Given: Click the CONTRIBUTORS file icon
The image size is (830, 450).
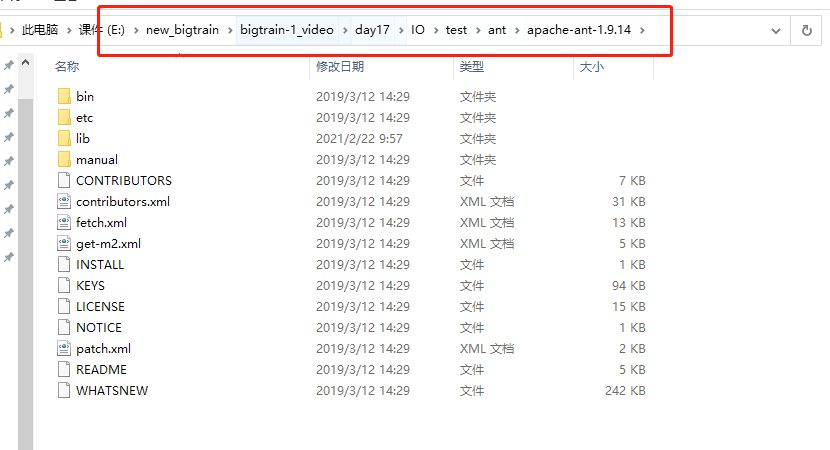Looking at the screenshot, I should click(x=64, y=181).
